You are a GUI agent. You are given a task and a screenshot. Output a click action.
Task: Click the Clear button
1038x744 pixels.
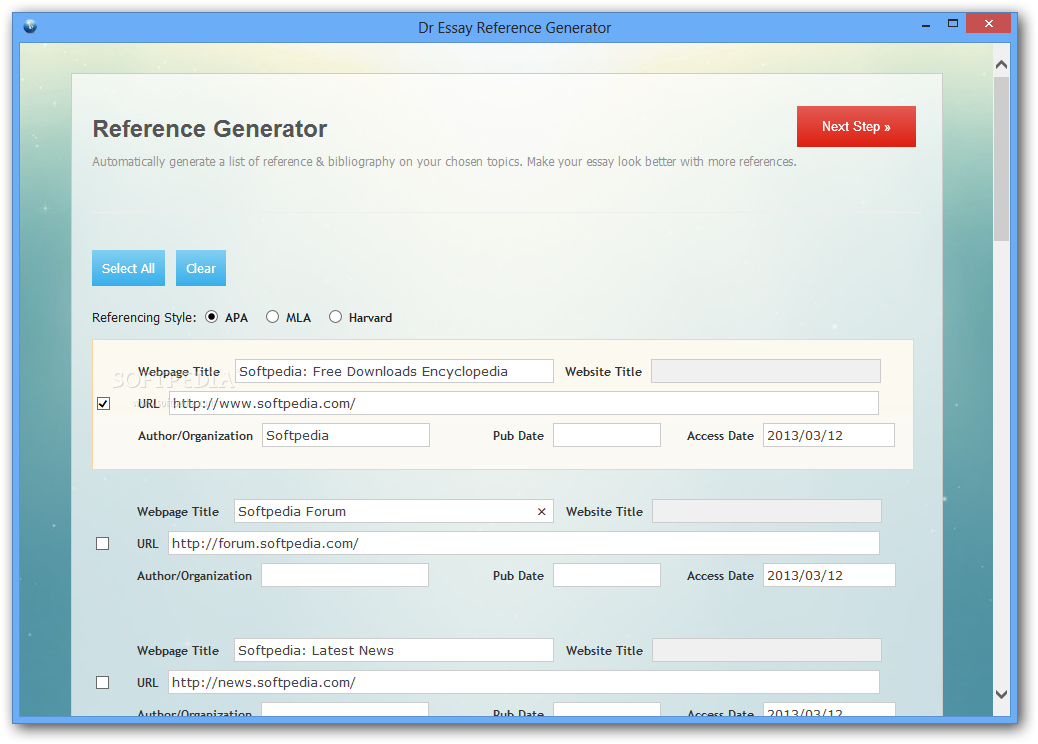(x=201, y=268)
